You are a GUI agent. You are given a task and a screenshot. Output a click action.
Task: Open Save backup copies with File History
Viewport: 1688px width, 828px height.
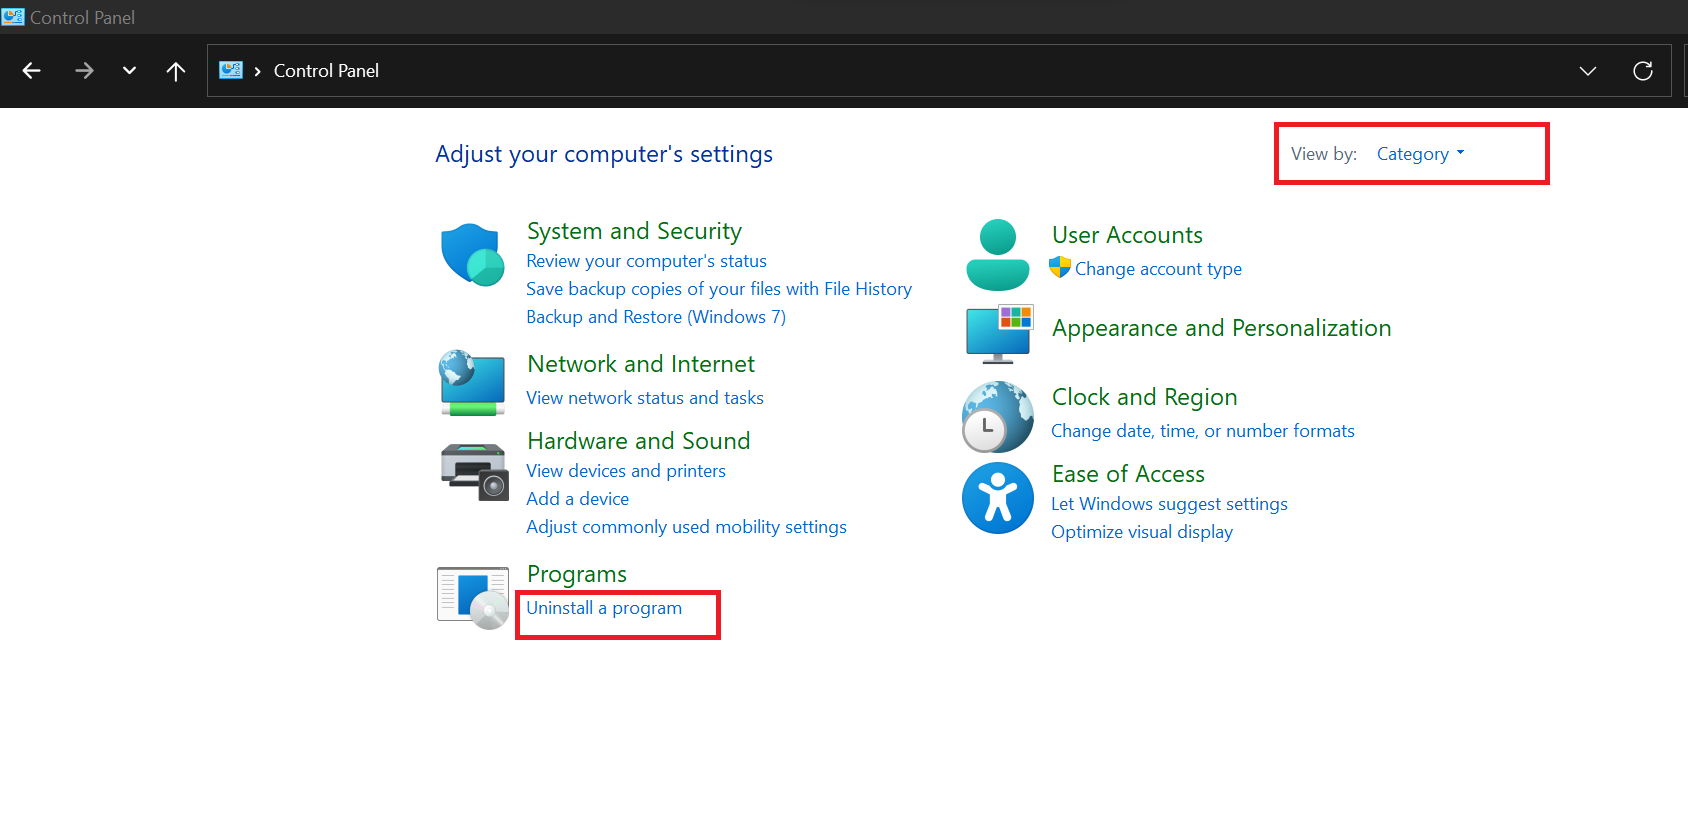[719, 289]
